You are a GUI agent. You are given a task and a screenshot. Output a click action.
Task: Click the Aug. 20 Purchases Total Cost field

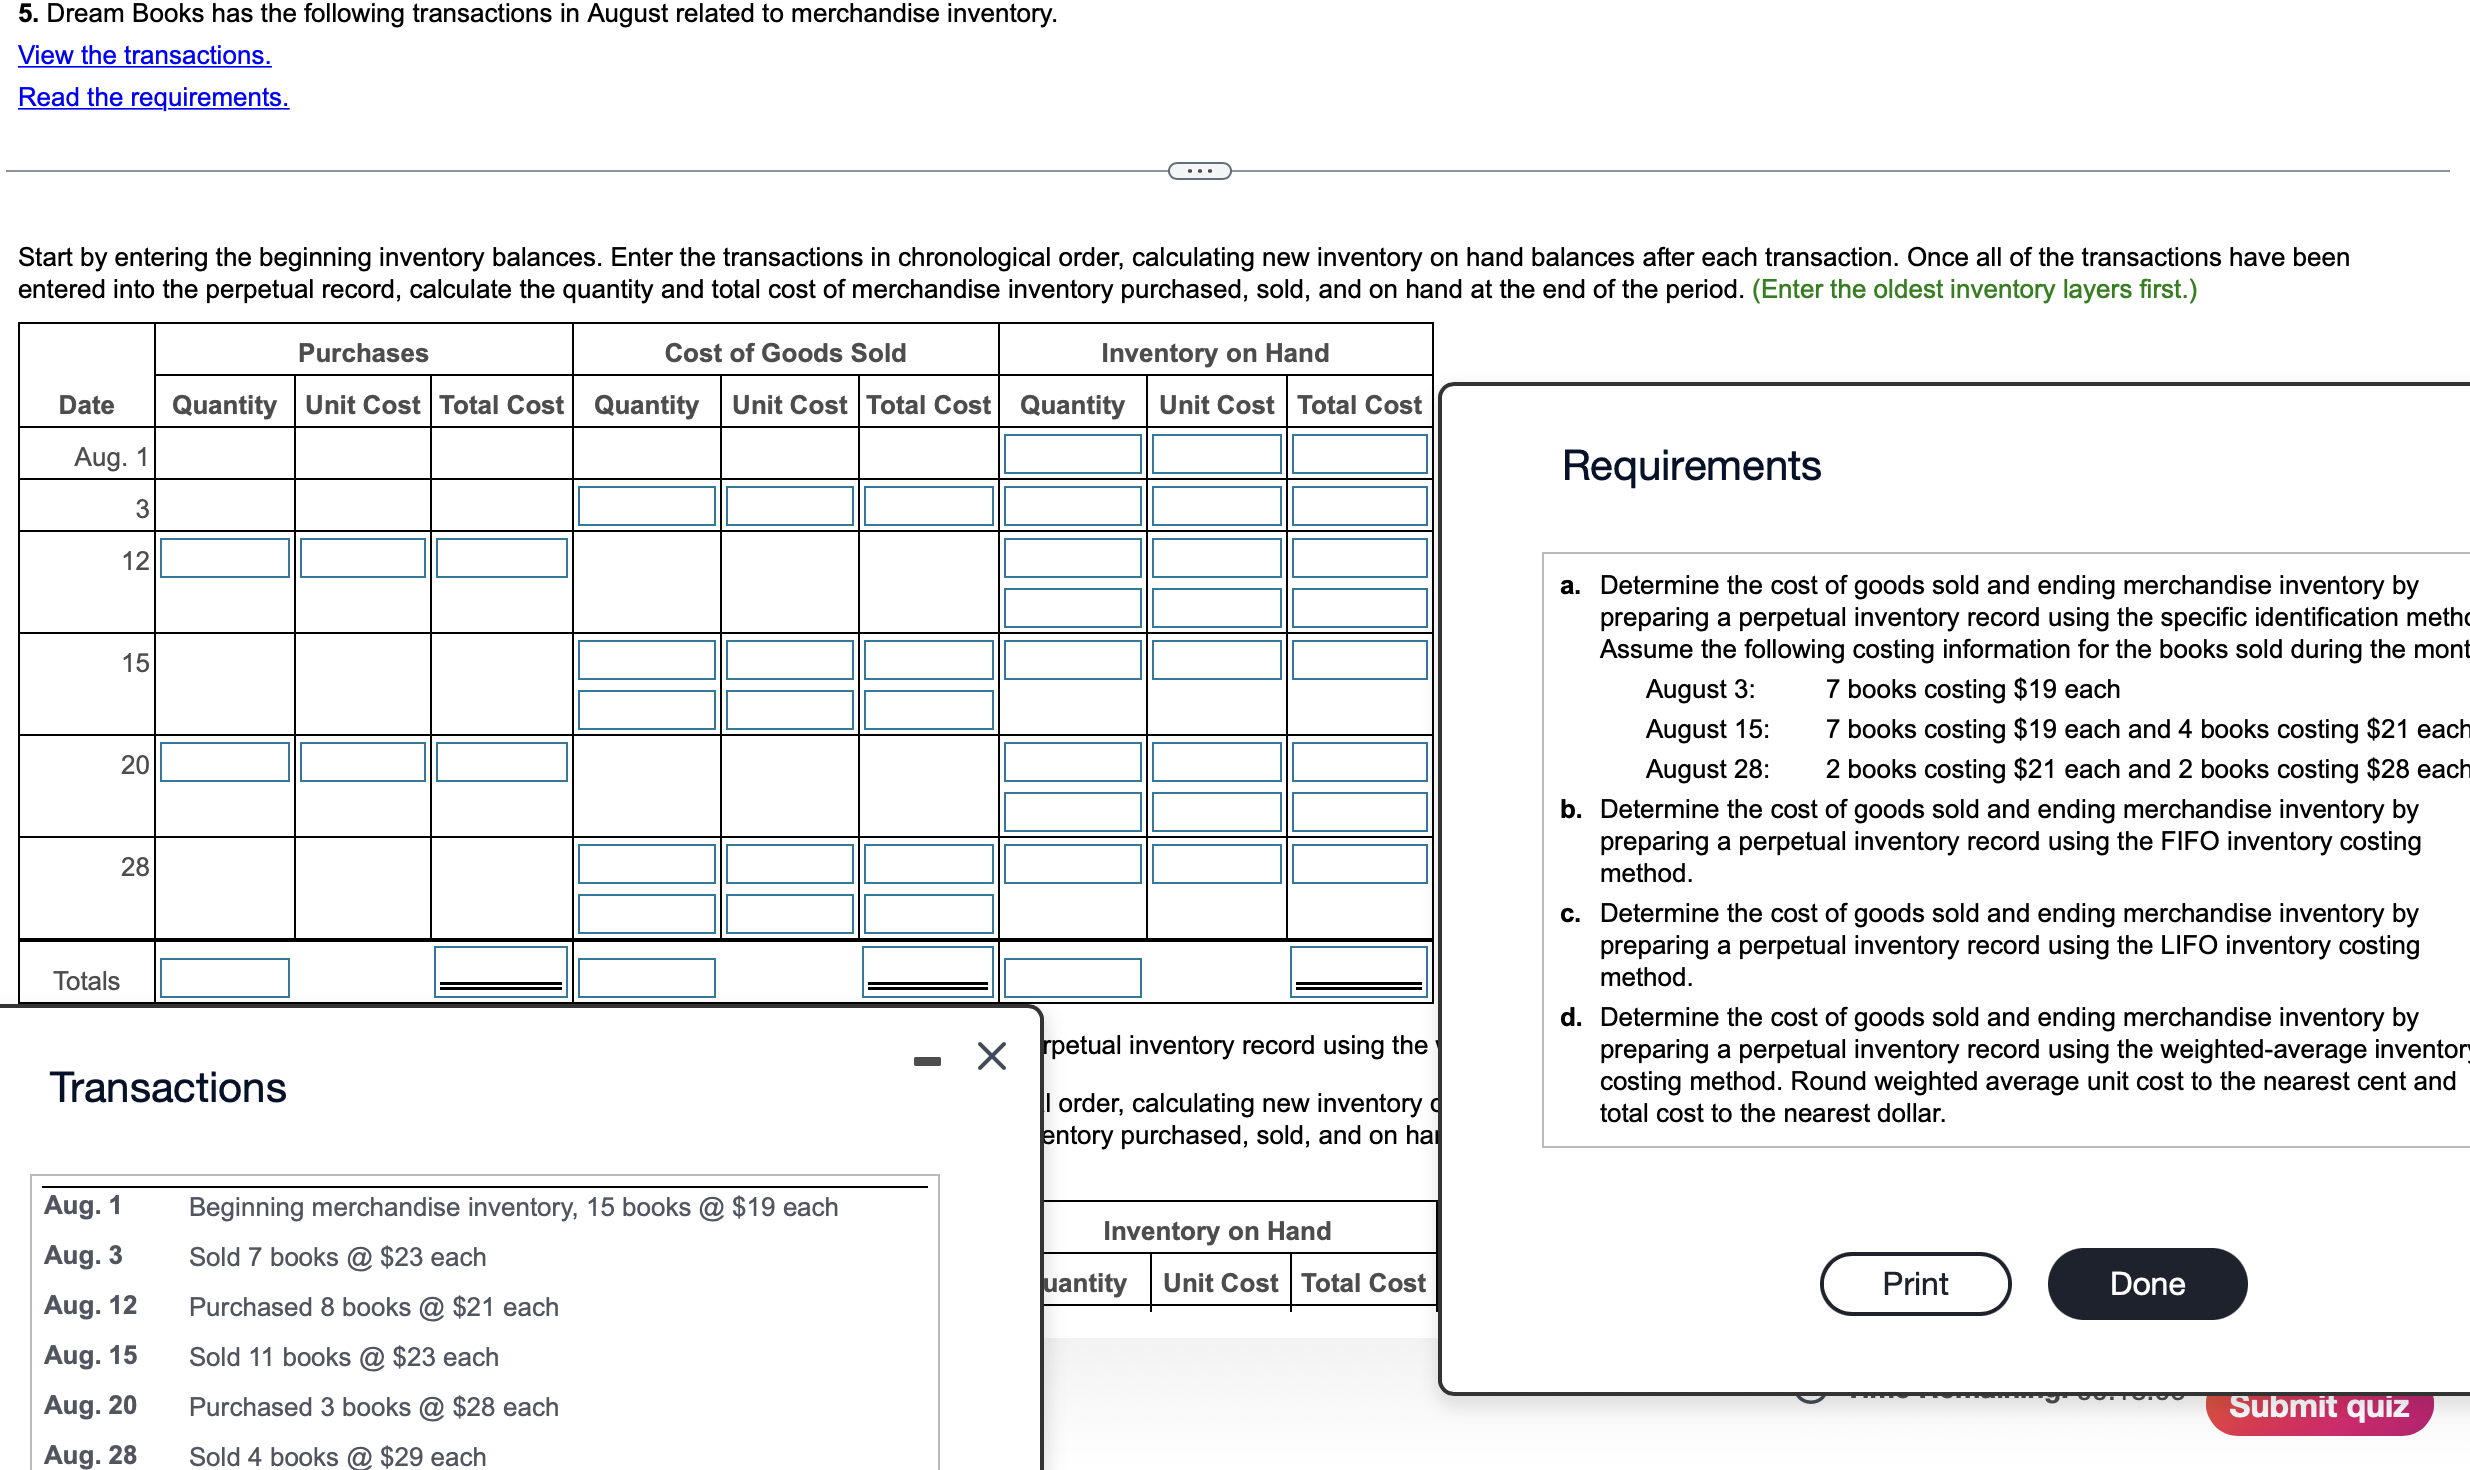point(500,762)
